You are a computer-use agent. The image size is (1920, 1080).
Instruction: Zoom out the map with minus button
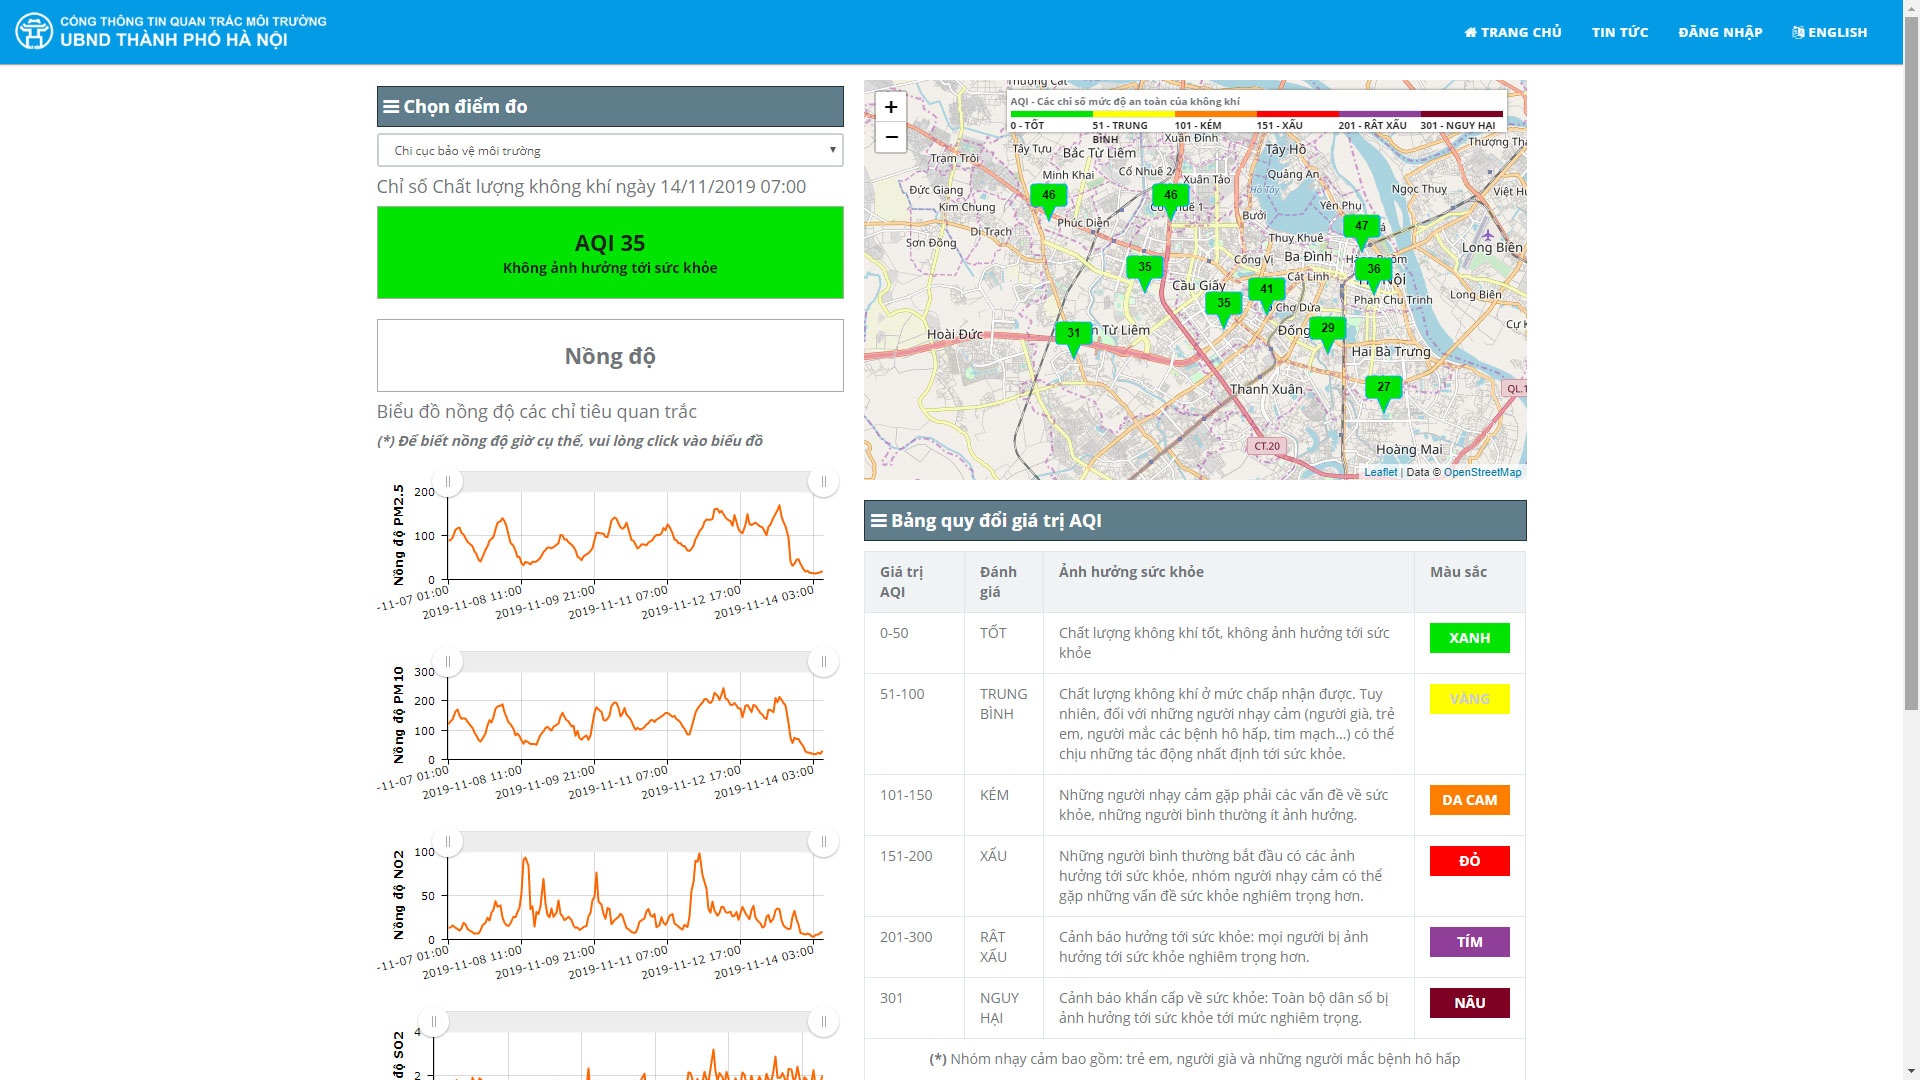coord(890,137)
